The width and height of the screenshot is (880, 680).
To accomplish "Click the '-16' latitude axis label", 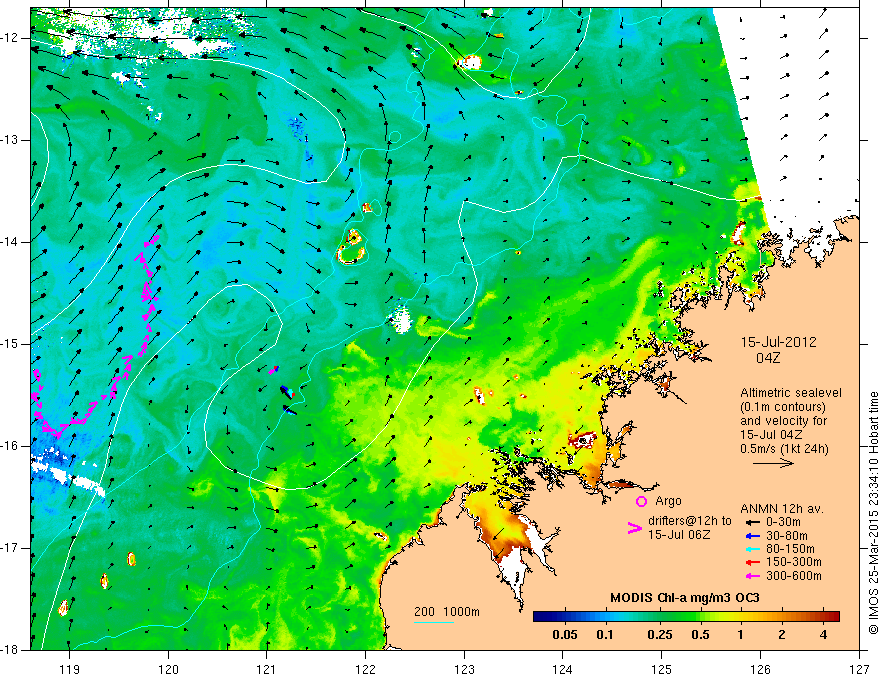I will [x=11, y=446].
